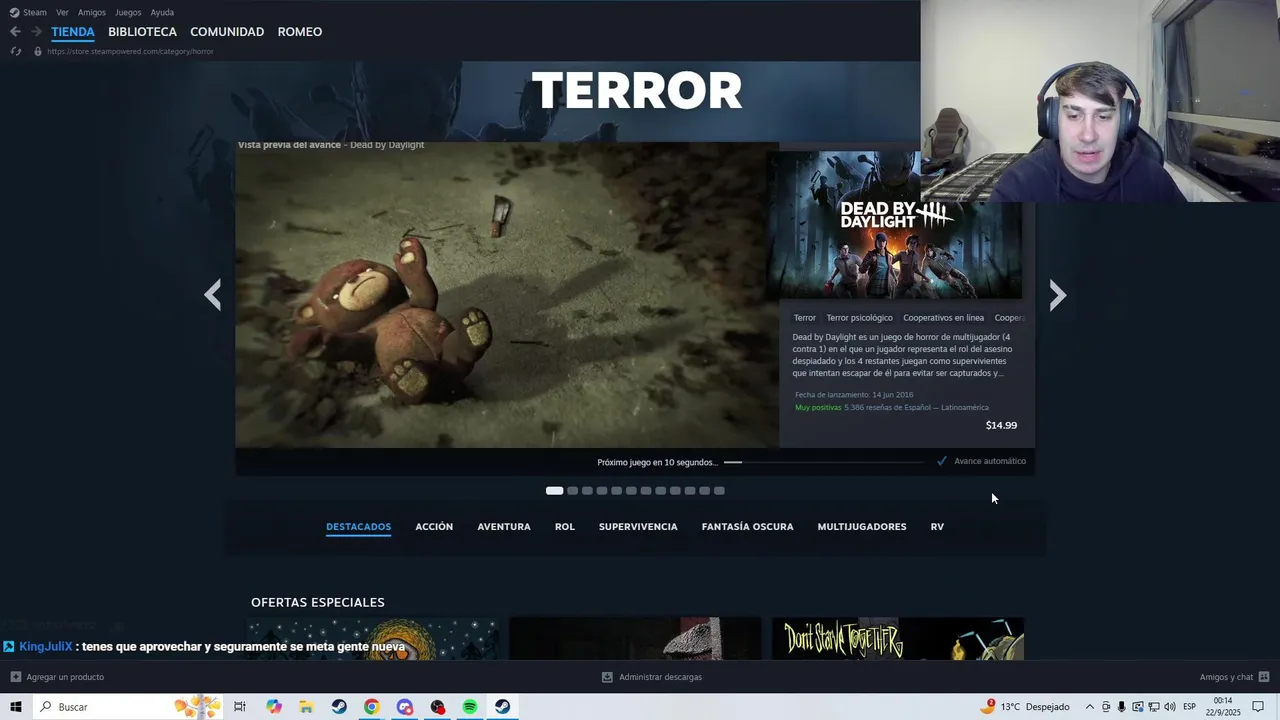The width and height of the screenshot is (1280, 720).
Task: Open the Steam menu
Action: (x=35, y=12)
